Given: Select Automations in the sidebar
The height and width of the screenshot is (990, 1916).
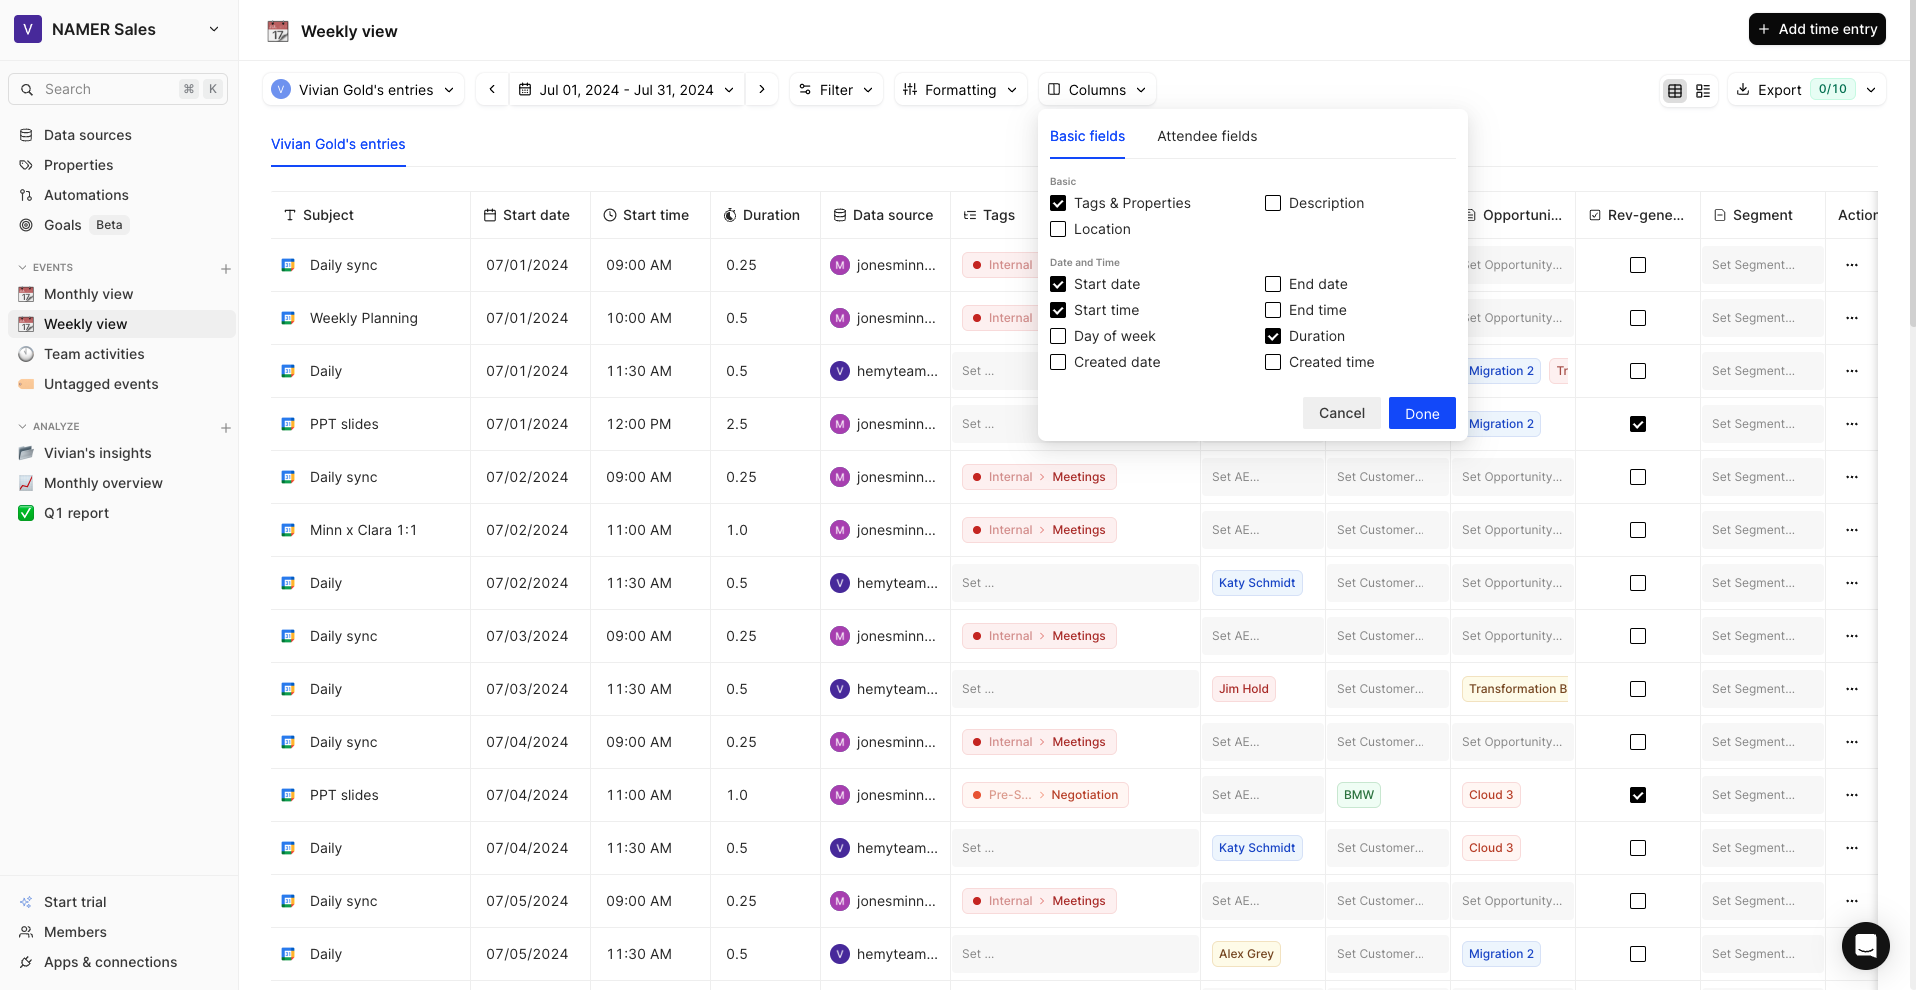Looking at the screenshot, I should click(85, 195).
